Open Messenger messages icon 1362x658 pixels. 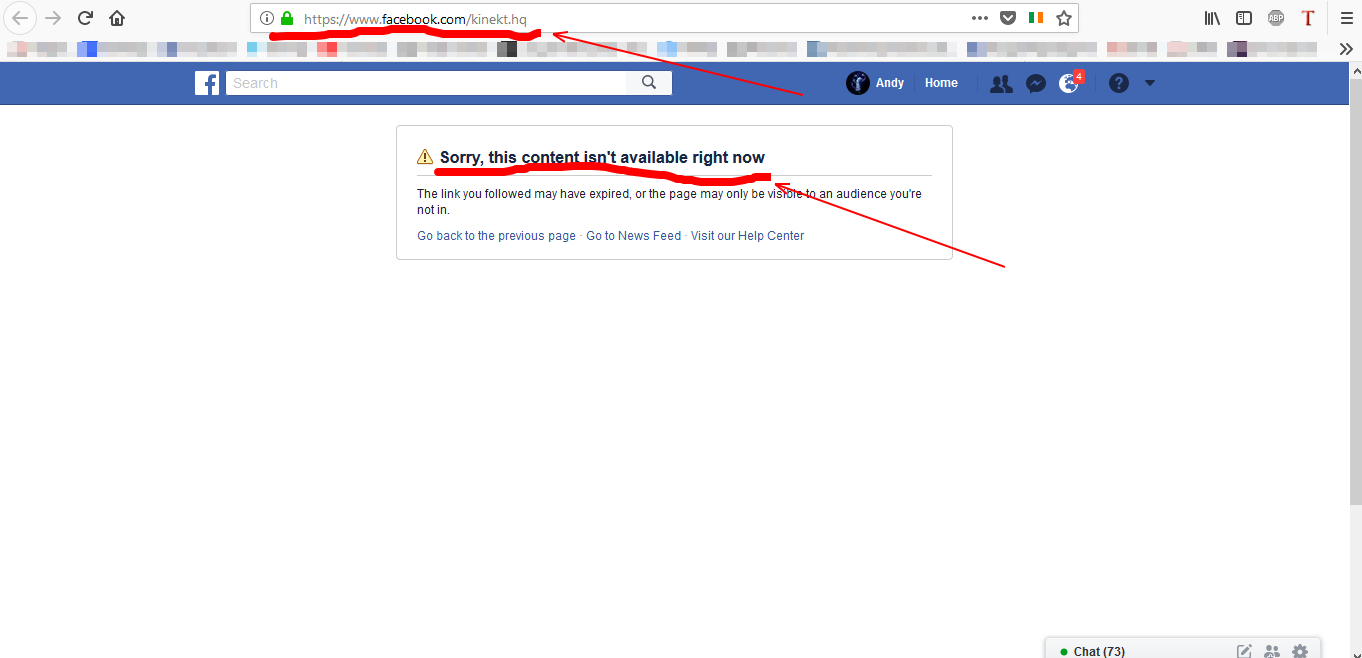[1036, 84]
